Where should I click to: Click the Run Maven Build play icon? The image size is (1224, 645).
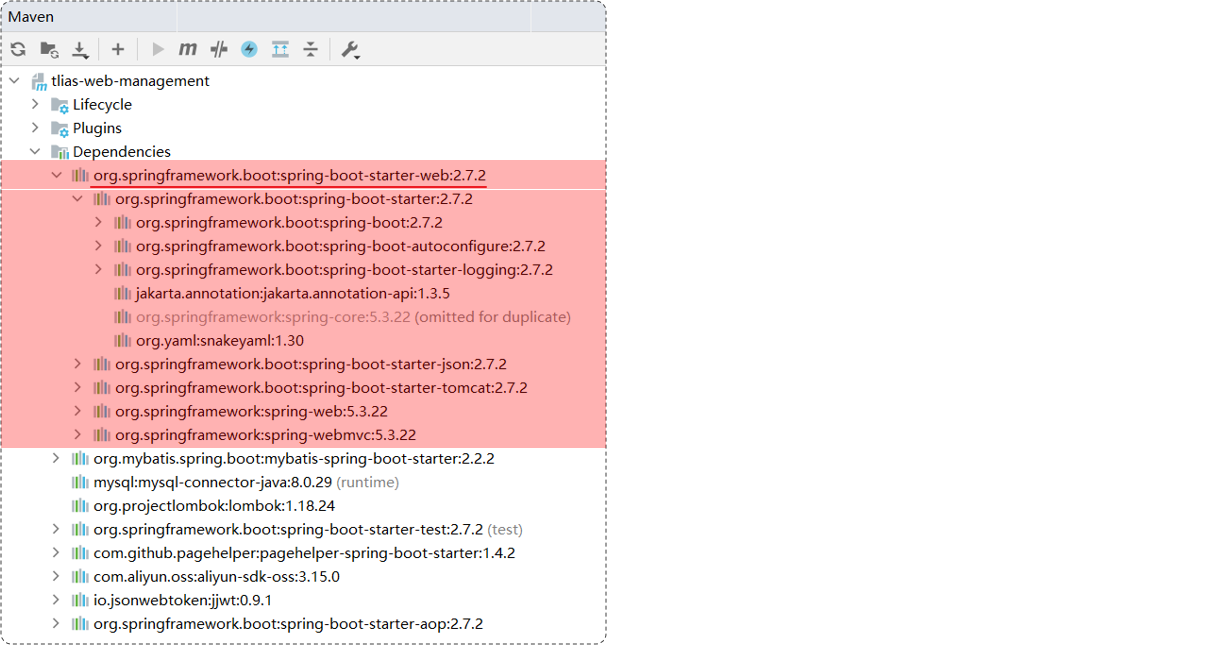[157, 49]
